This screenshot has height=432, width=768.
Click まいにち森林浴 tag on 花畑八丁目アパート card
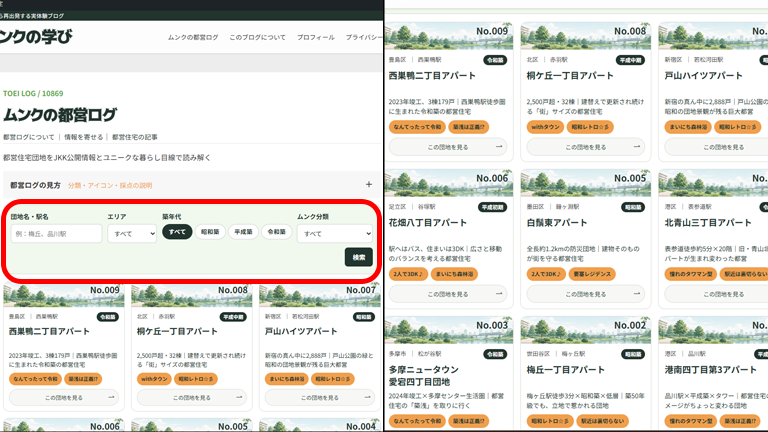(454, 274)
